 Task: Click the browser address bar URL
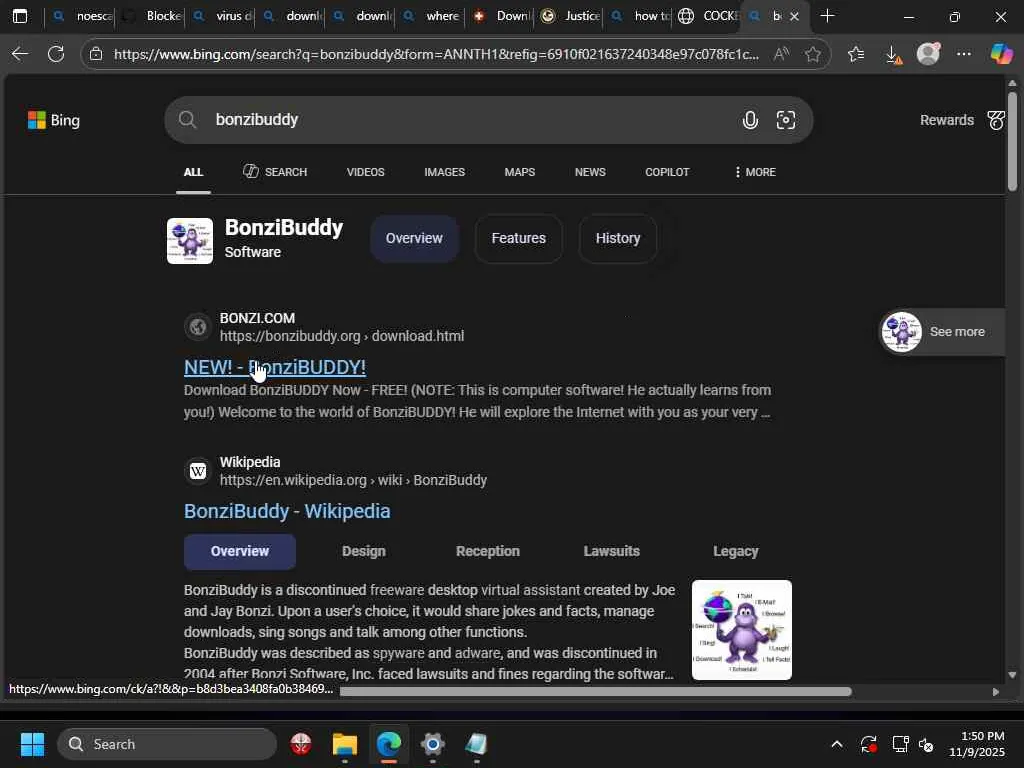click(436, 54)
